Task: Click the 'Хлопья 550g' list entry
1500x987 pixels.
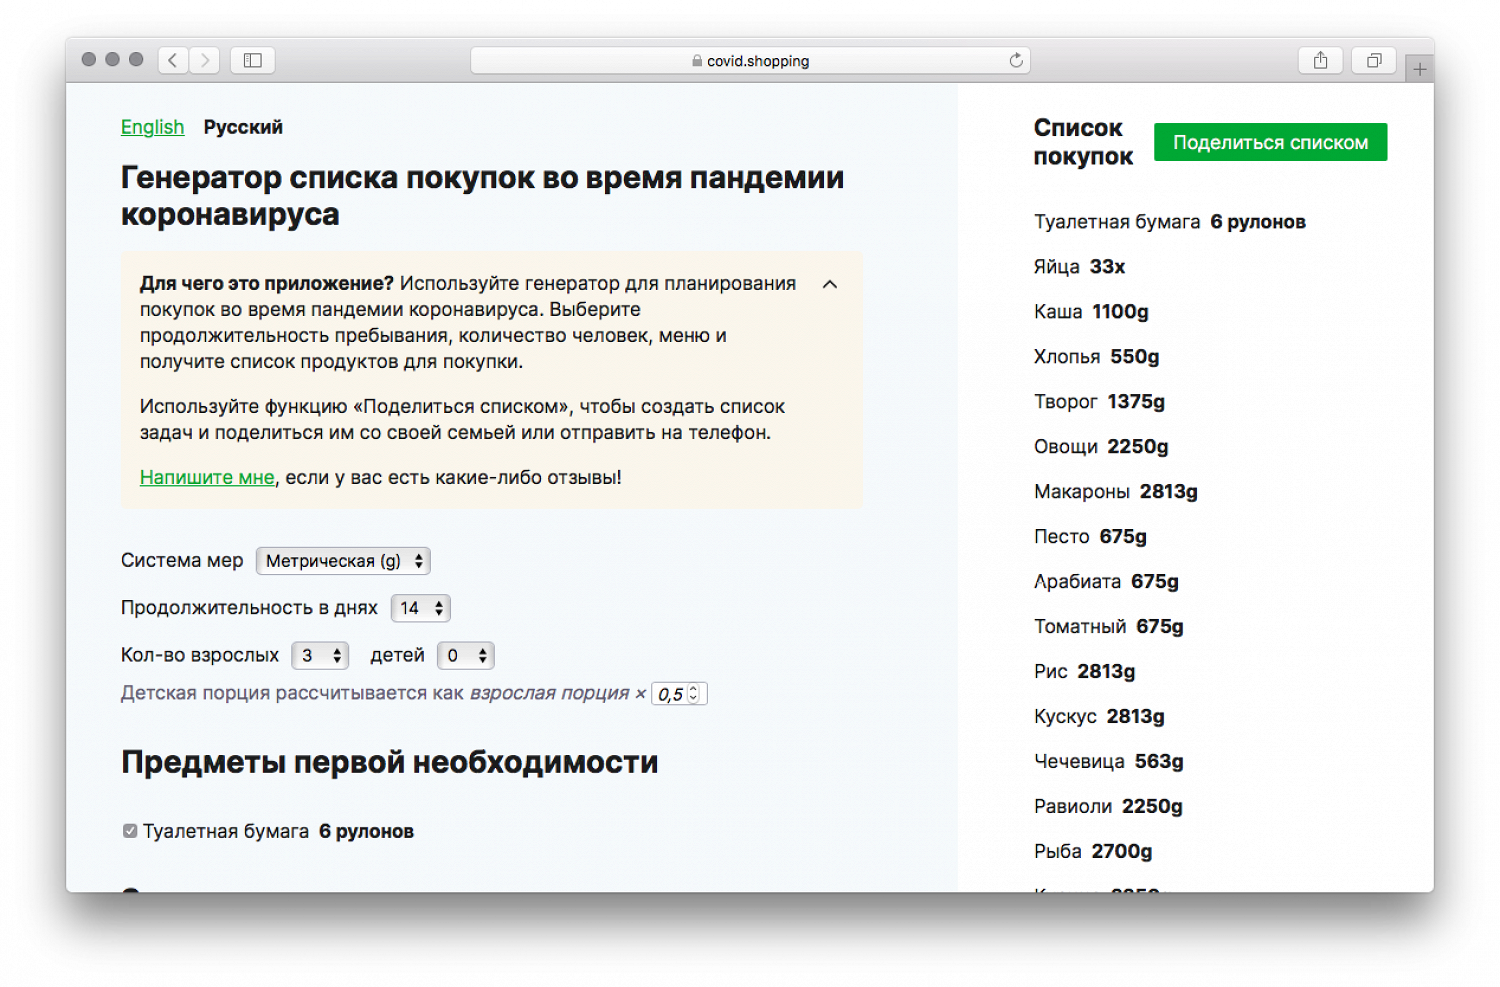Action: tap(1096, 356)
